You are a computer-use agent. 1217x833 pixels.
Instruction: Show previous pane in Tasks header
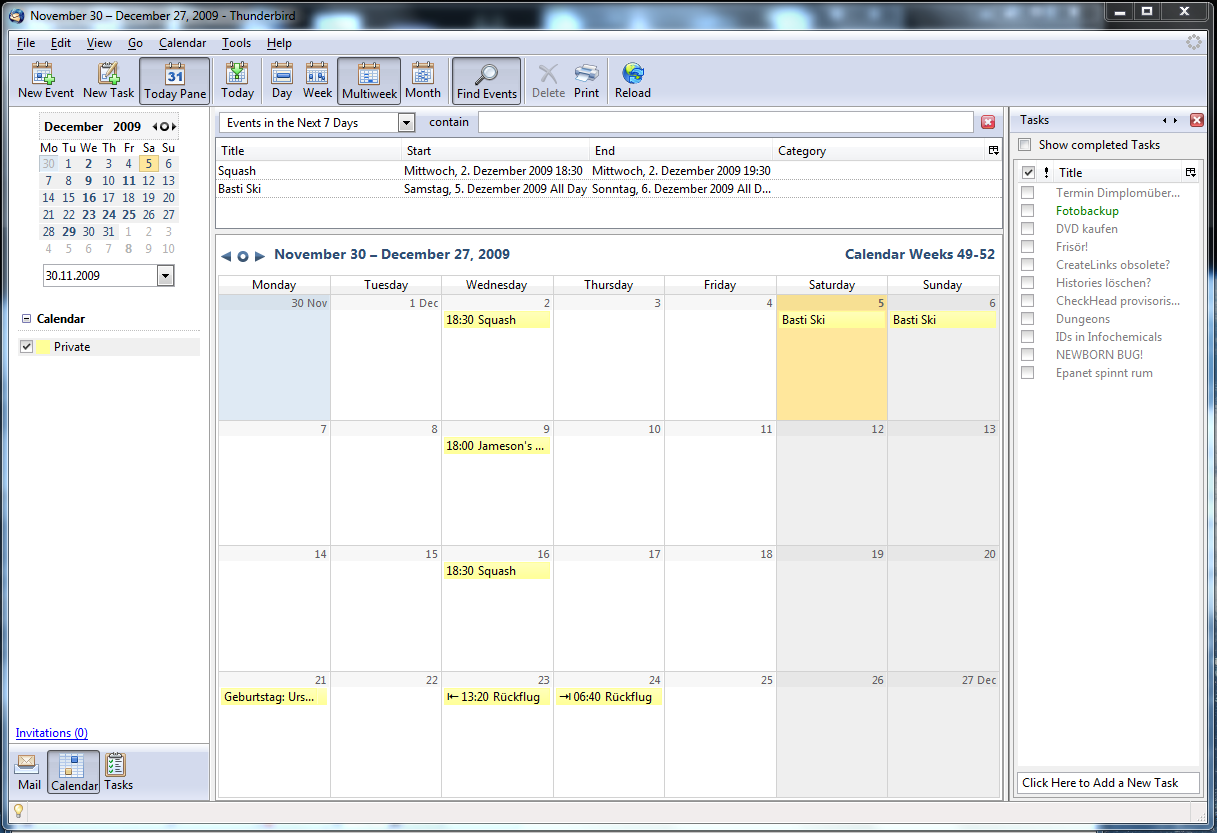1164,120
